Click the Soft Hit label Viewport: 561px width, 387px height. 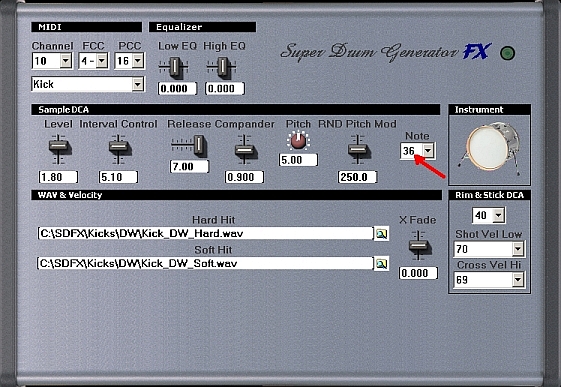(x=213, y=250)
